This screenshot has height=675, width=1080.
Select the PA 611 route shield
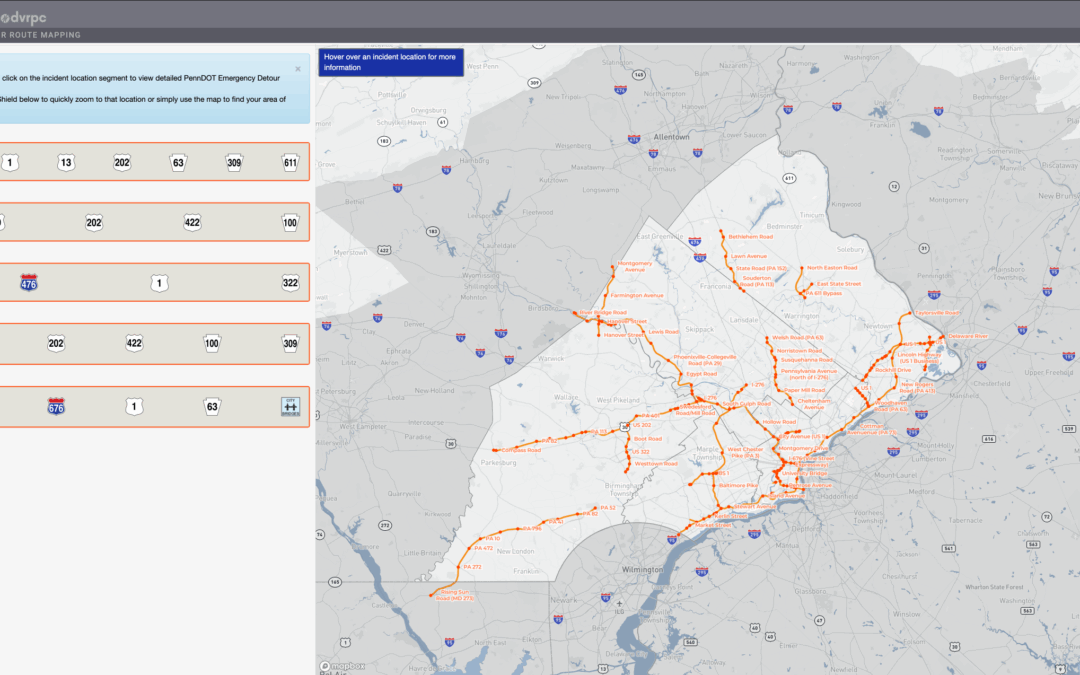click(290, 162)
